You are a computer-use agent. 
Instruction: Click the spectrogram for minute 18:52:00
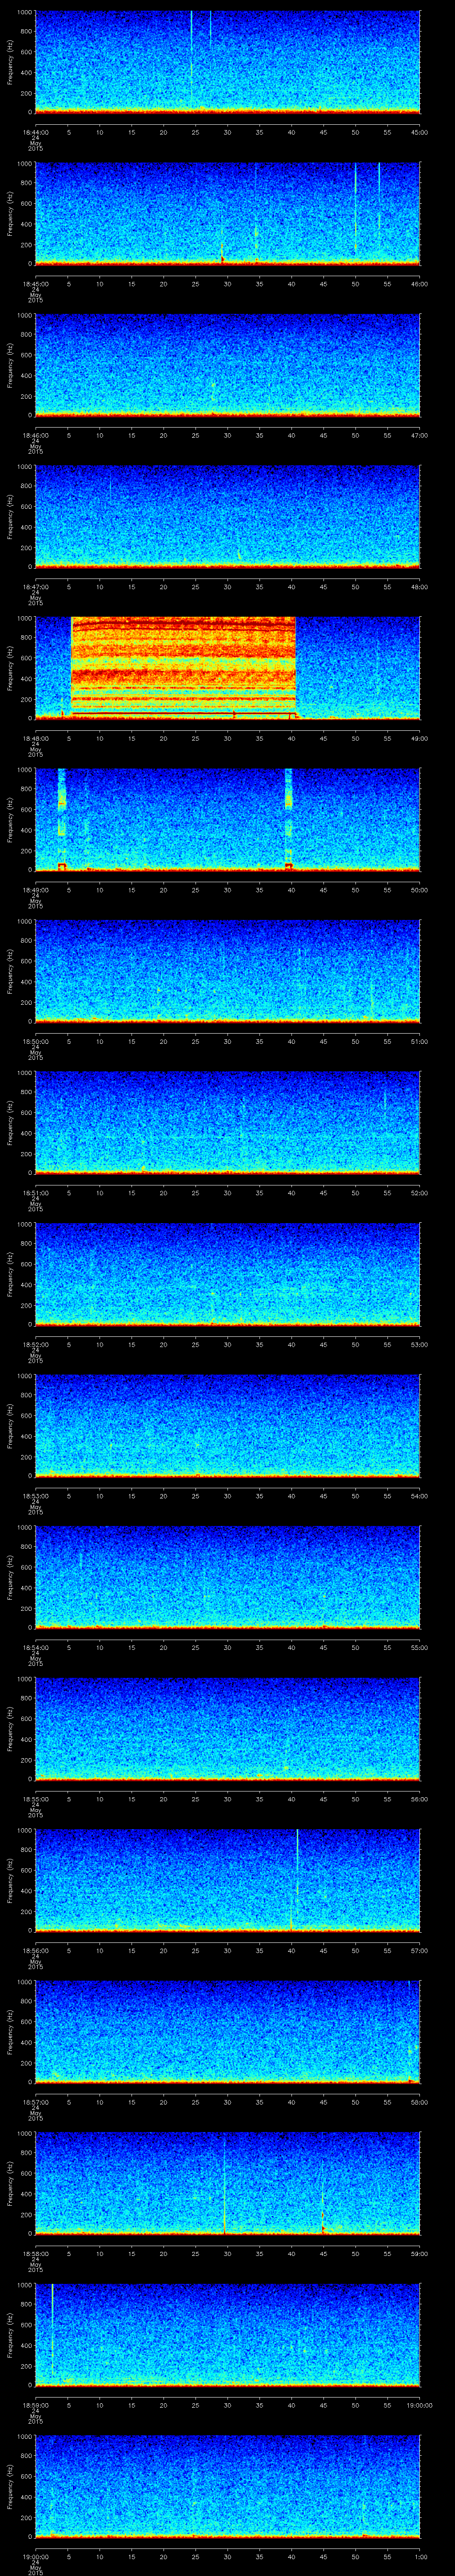click(x=227, y=1273)
